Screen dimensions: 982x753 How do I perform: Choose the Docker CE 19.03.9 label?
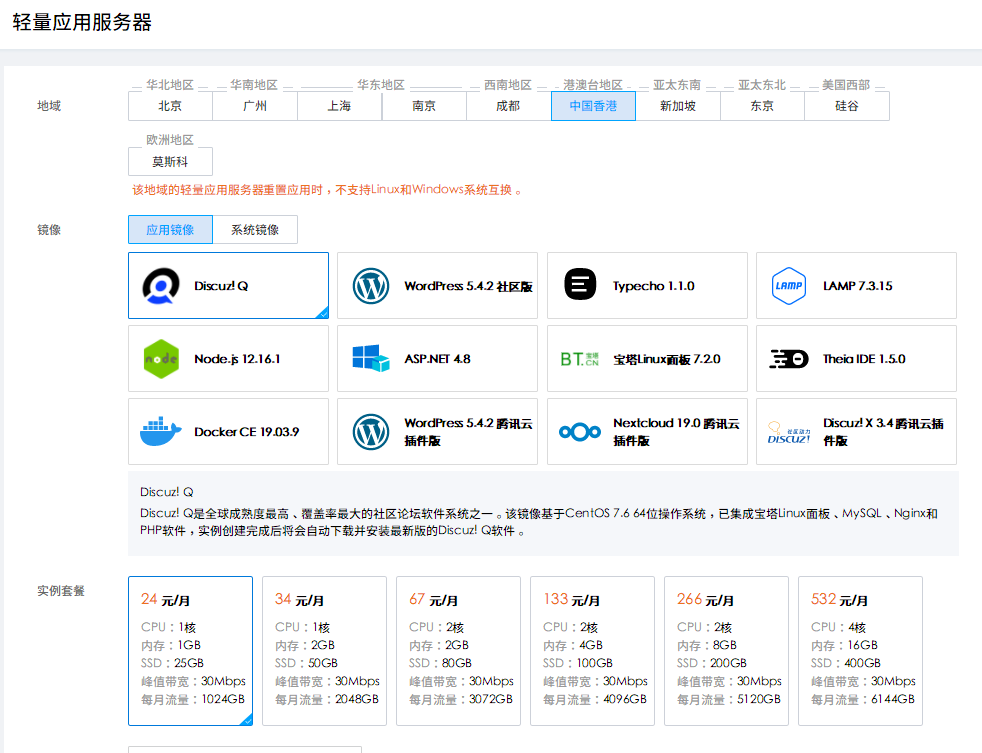coord(247,432)
